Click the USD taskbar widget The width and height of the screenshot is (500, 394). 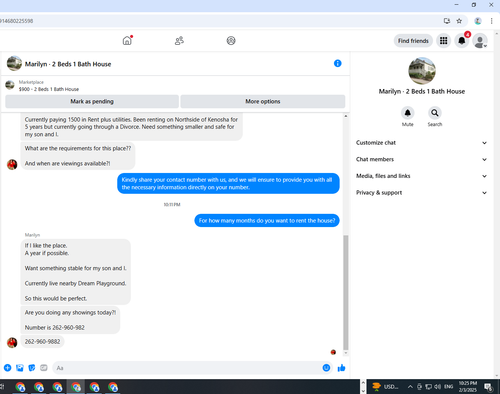(x=385, y=387)
